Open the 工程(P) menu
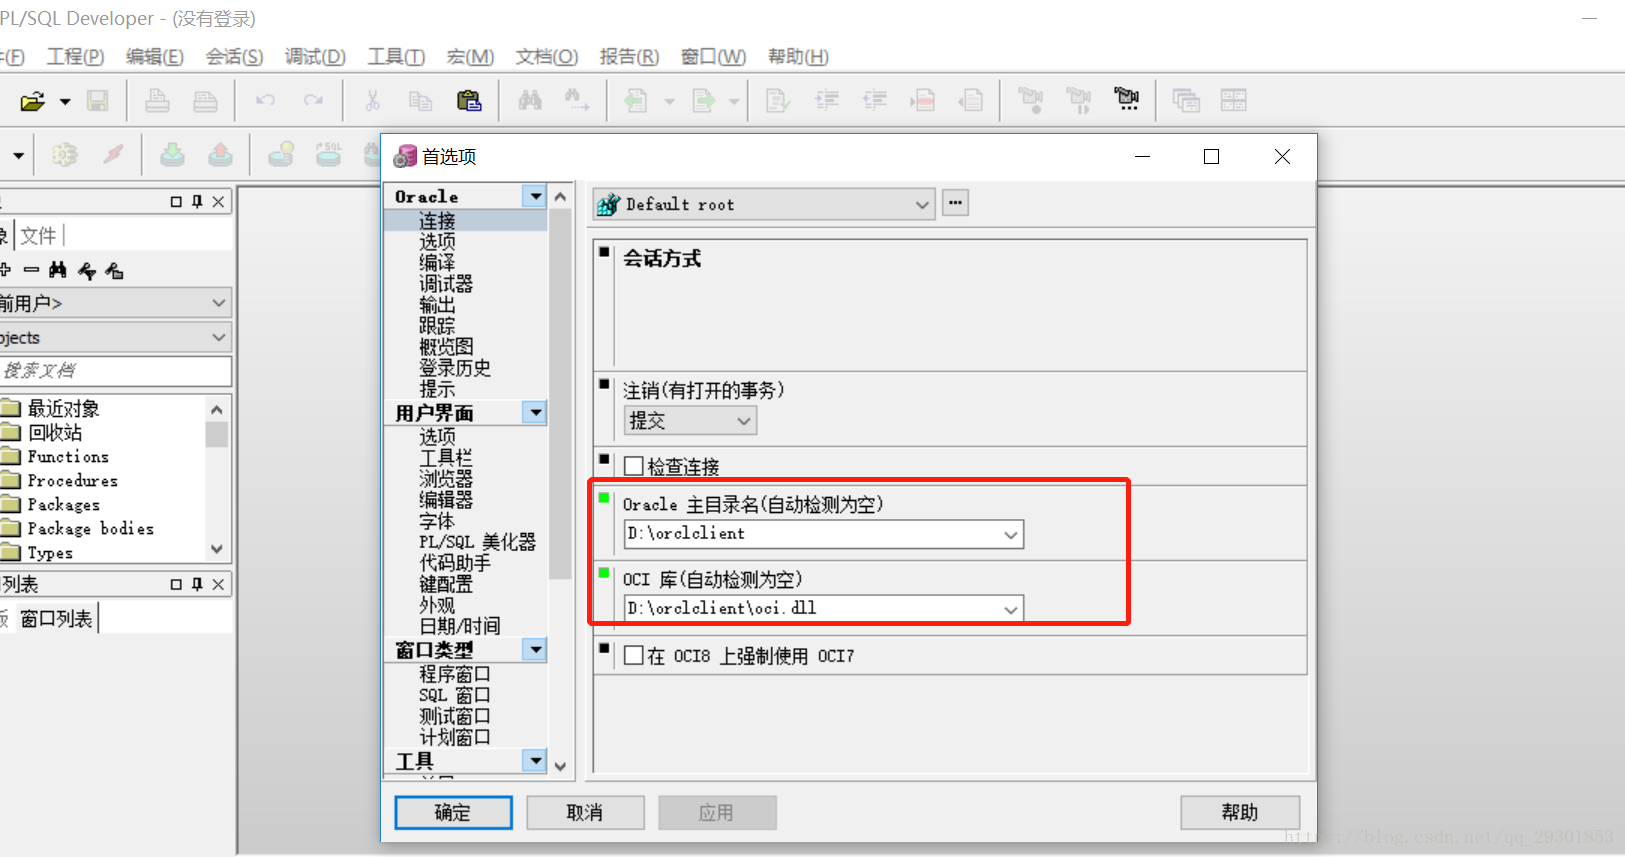The width and height of the screenshot is (1625, 857). click(75, 57)
